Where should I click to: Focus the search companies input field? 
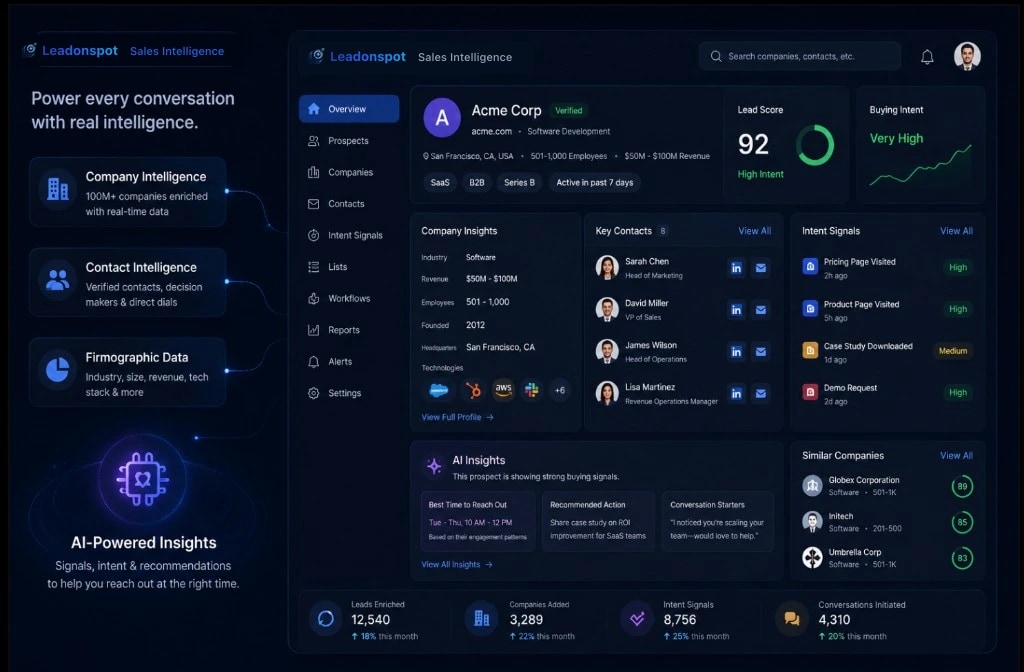coord(799,56)
